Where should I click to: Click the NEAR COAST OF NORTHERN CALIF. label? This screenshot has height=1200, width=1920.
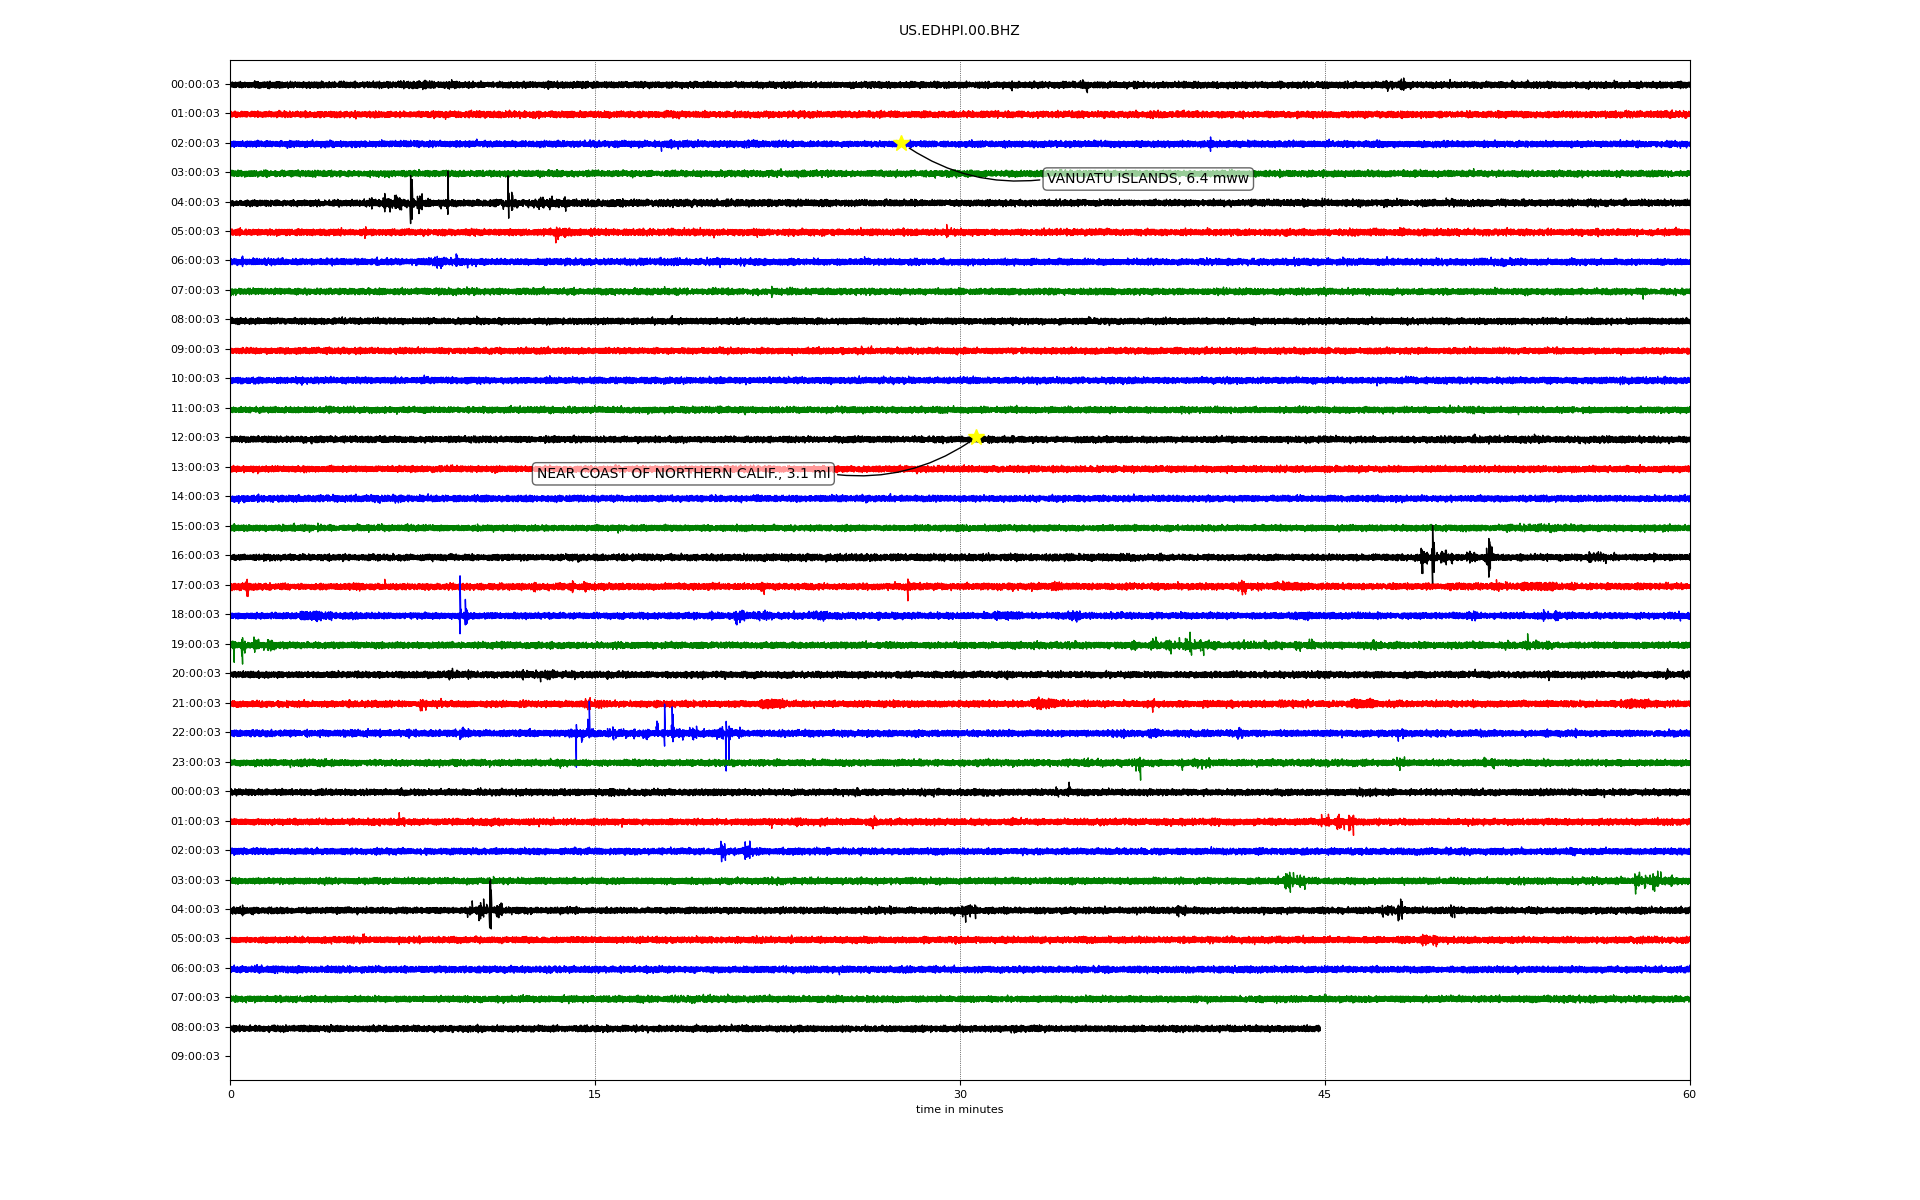point(683,474)
